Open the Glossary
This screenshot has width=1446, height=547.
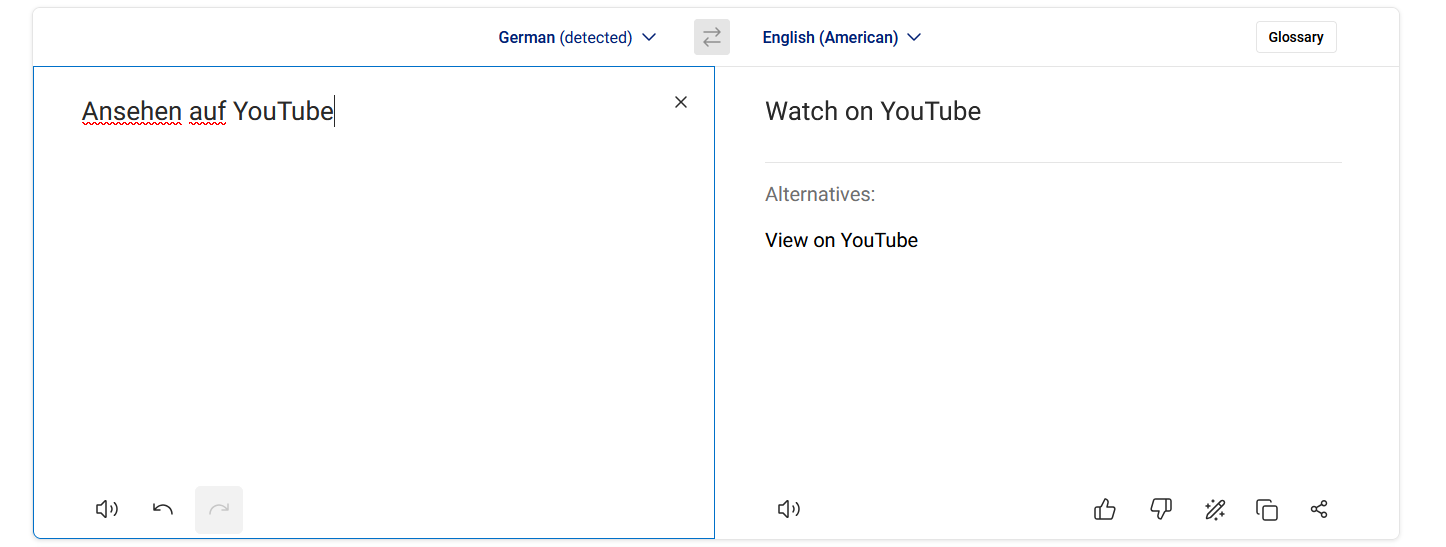click(1296, 37)
